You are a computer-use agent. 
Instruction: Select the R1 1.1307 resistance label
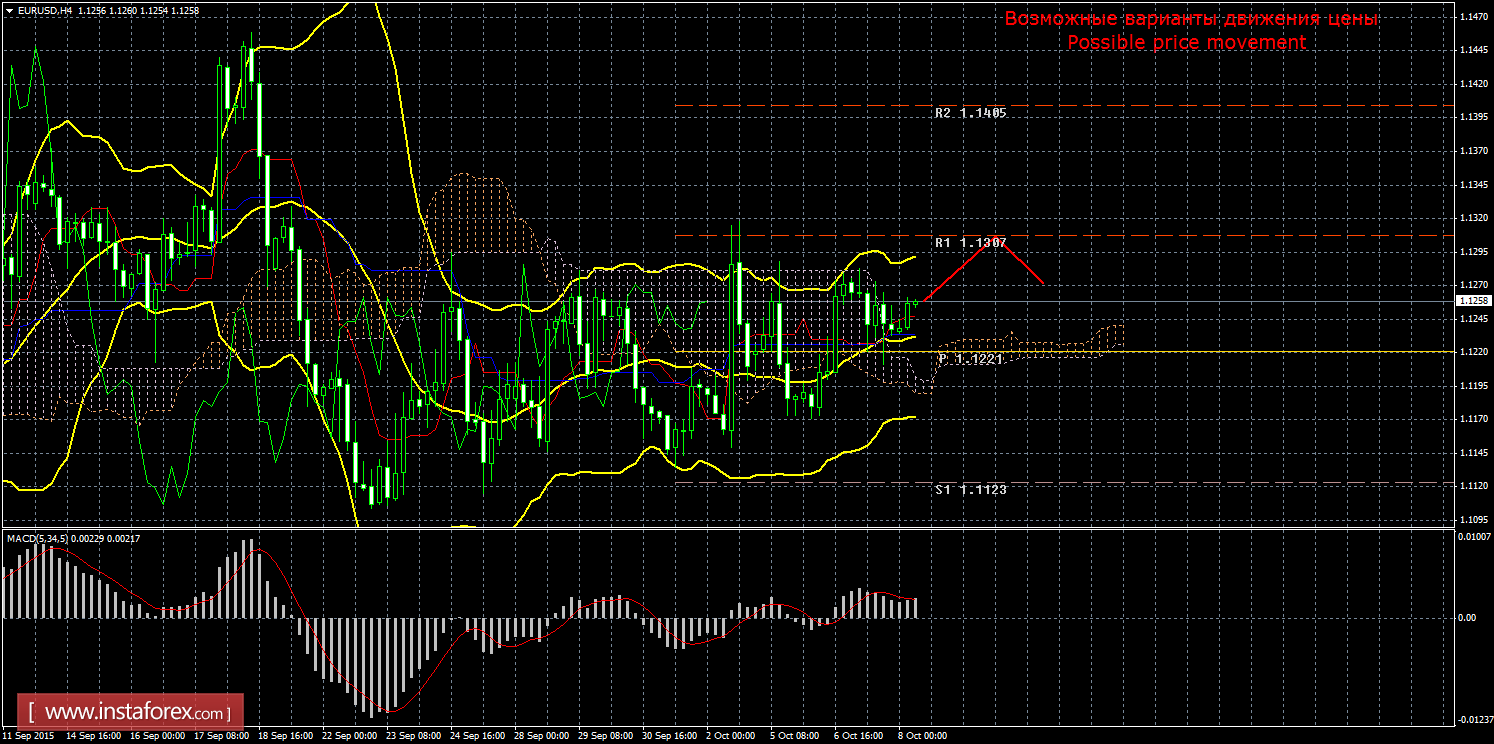coord(970,243)
